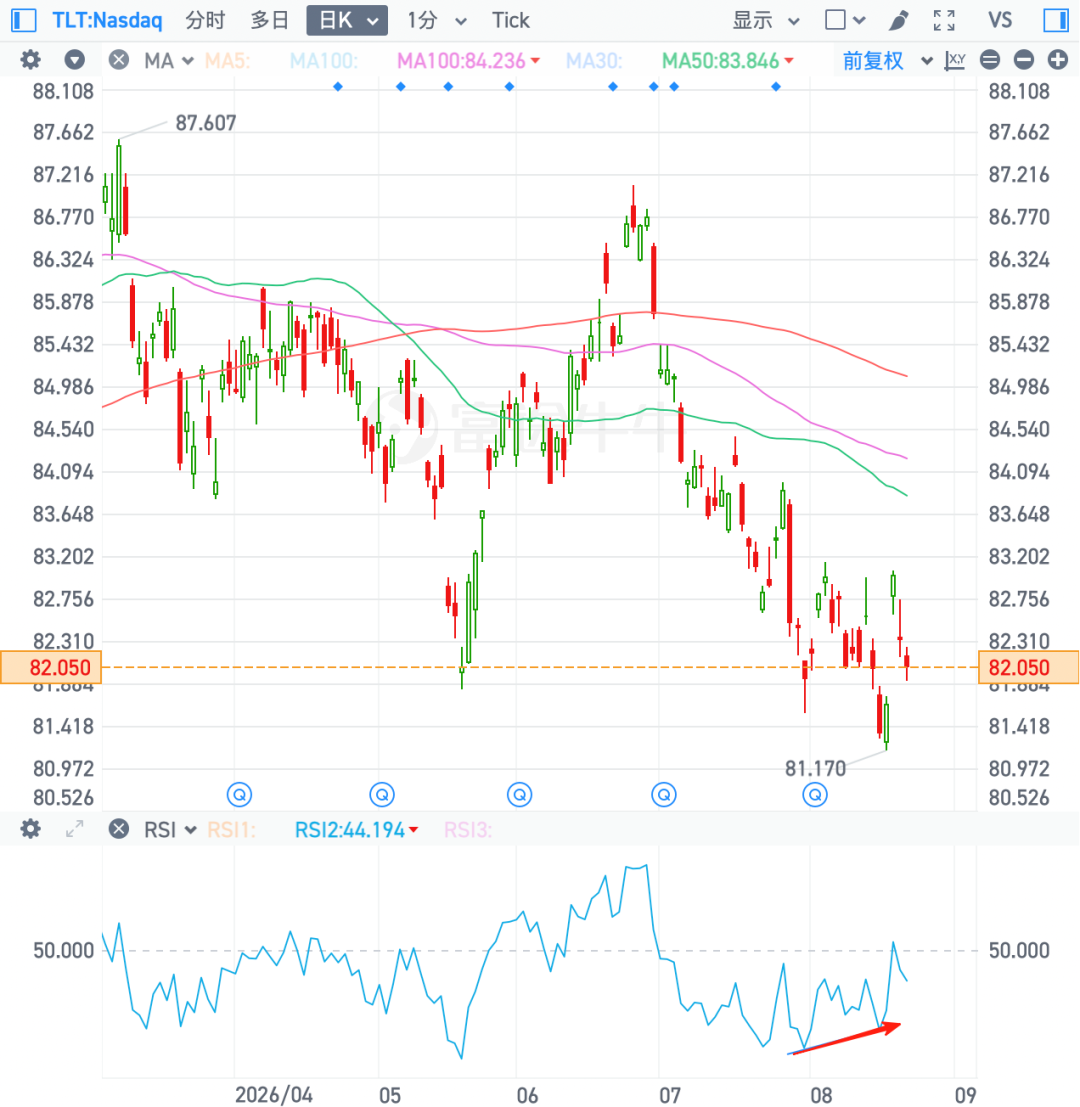
Task: Open the MA indicator type dropdown
Action: tap(169, 61)
